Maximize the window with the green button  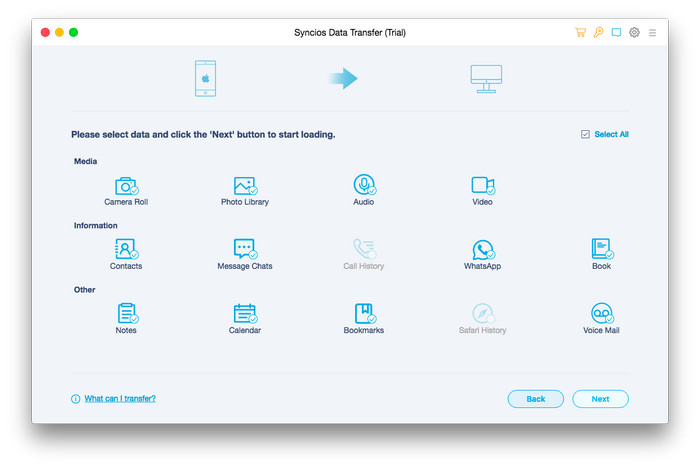click(74, 32)
